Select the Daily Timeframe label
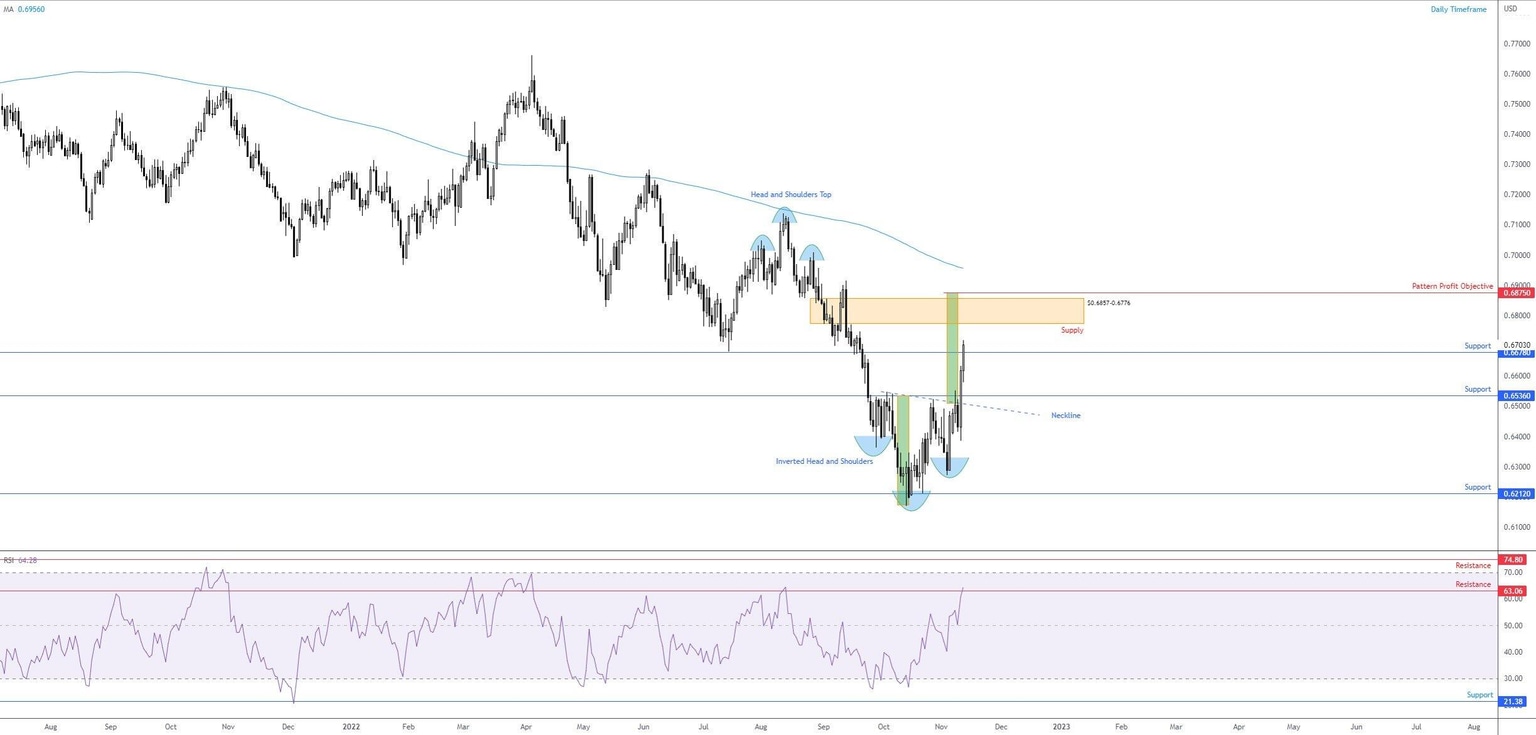The height and width of the screenshot is (735, 1536). (1458, 9)
